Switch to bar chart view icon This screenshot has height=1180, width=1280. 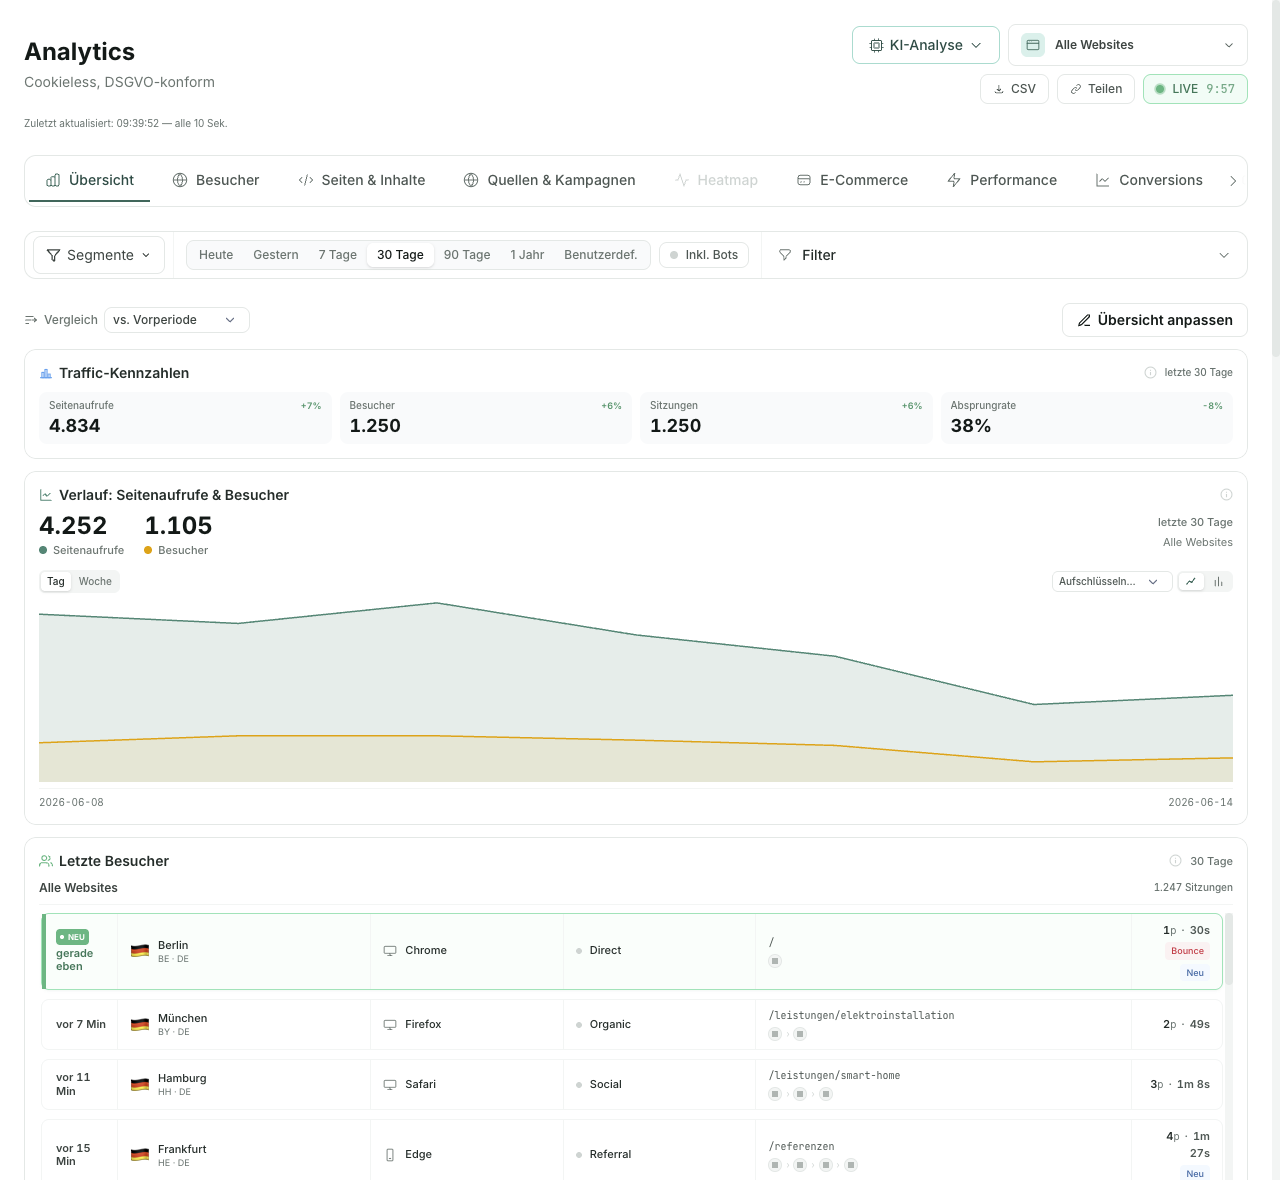click(x=1219, y=582)
